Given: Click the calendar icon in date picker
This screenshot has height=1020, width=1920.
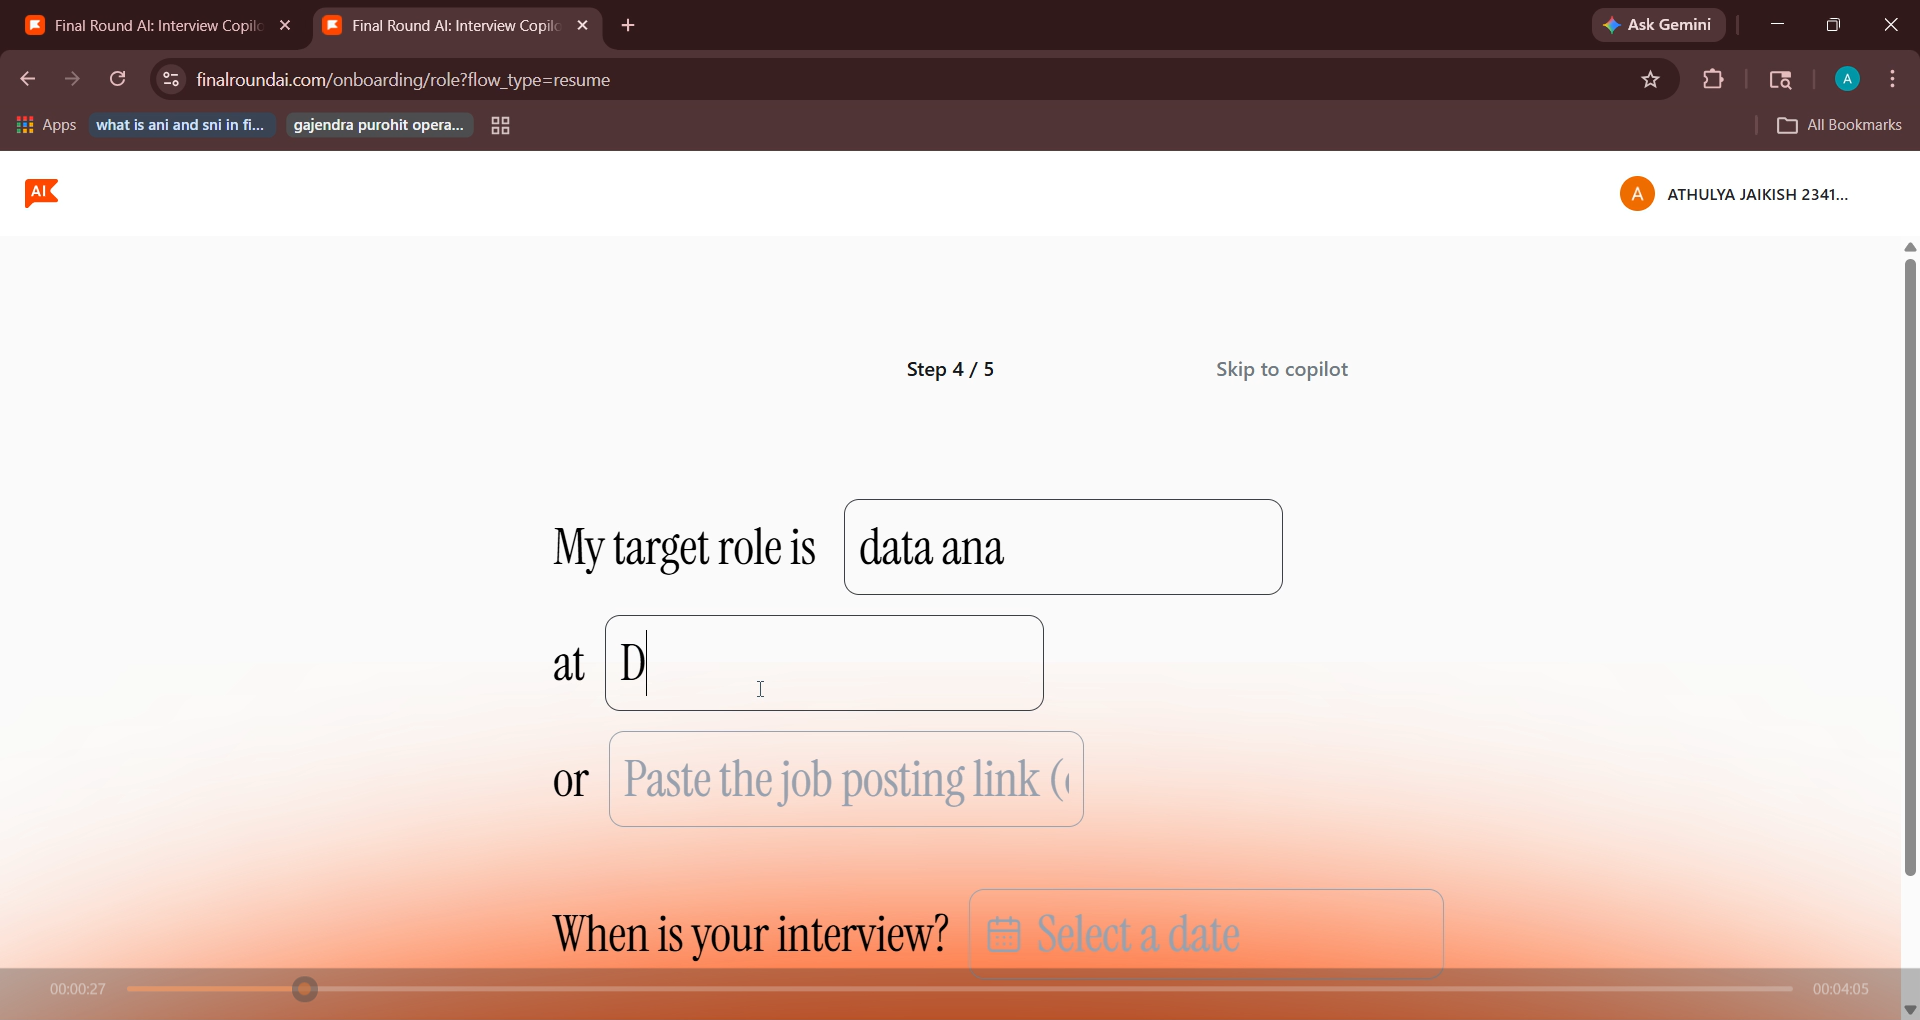Looking at the screenshot, I should [x=1004, y=935].
